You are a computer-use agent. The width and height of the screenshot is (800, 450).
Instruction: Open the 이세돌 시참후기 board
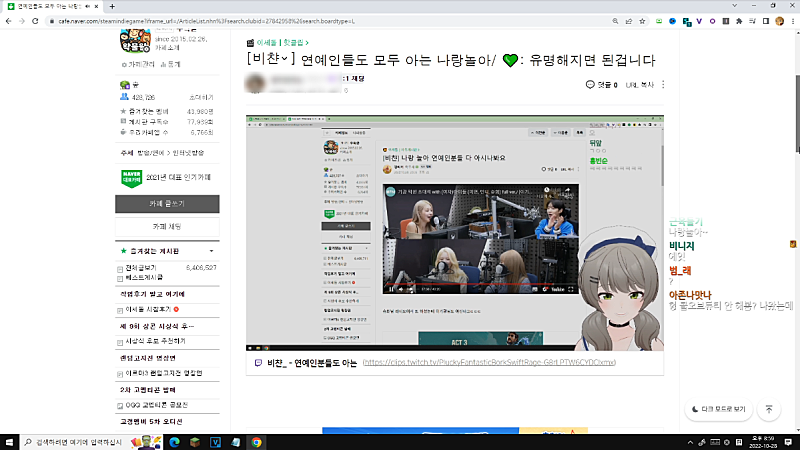(x=148, y=309)
